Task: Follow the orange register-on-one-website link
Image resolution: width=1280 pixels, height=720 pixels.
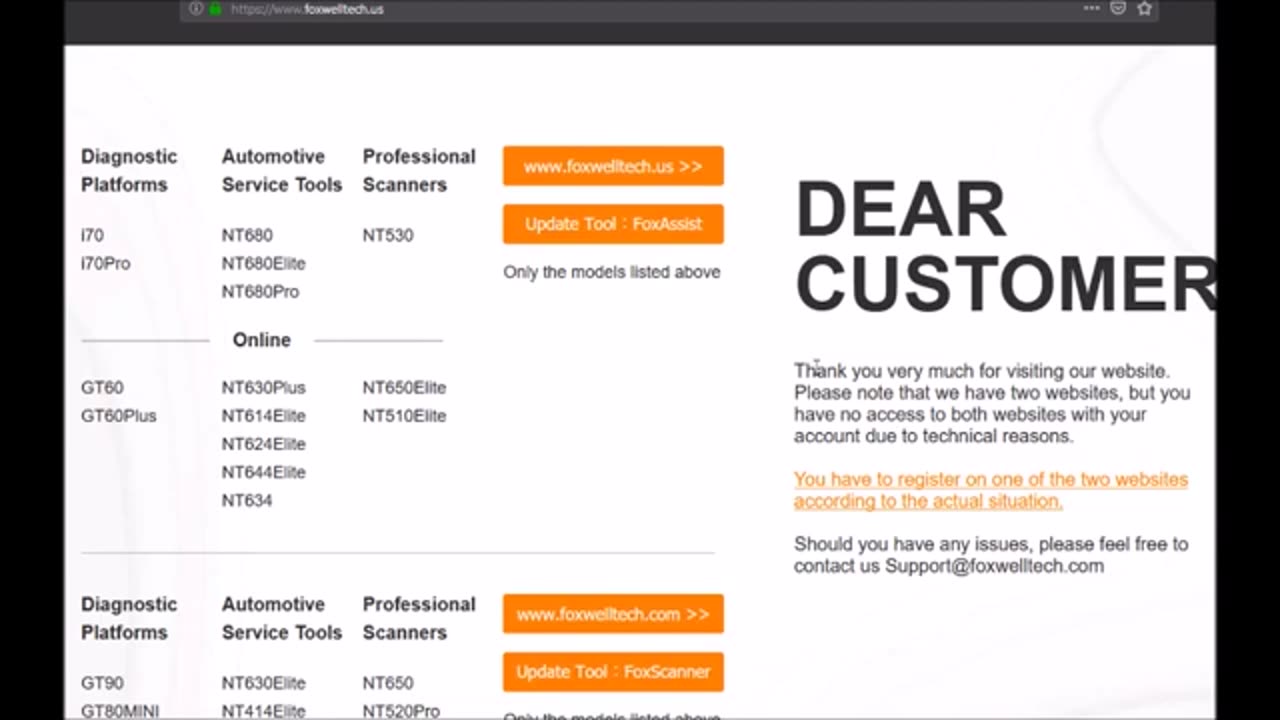Action: click(x=991, y=490)
